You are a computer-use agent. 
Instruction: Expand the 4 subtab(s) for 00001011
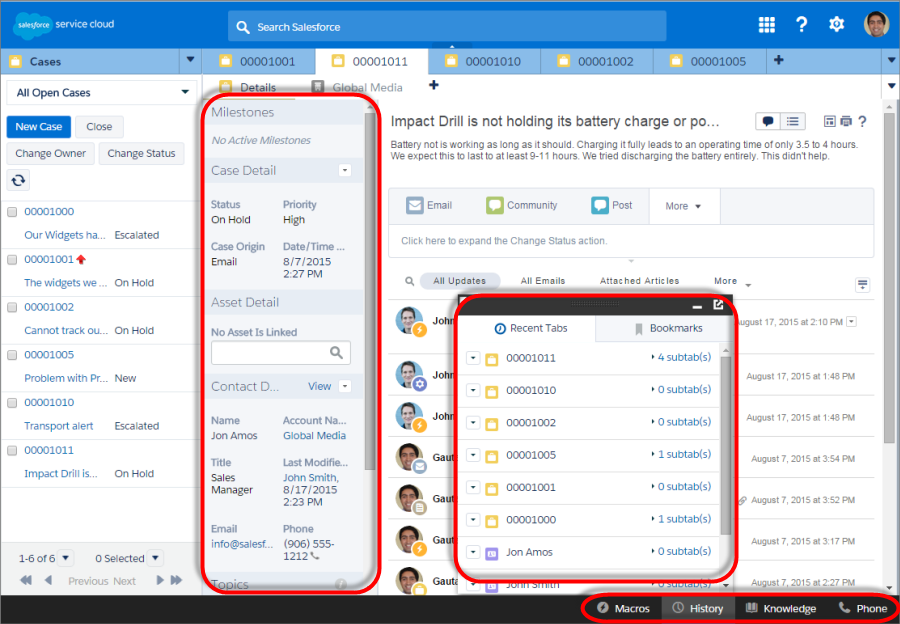coord(681,357)
